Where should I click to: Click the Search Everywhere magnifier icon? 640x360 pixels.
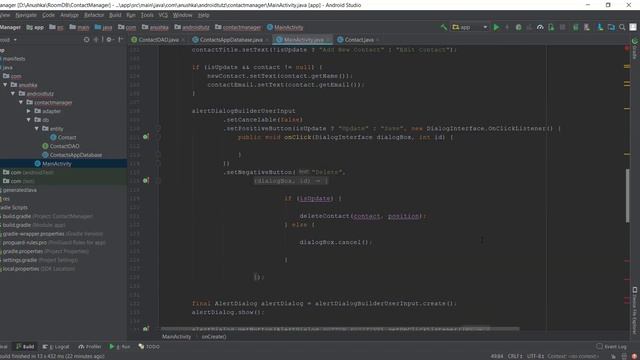point(622,27)
